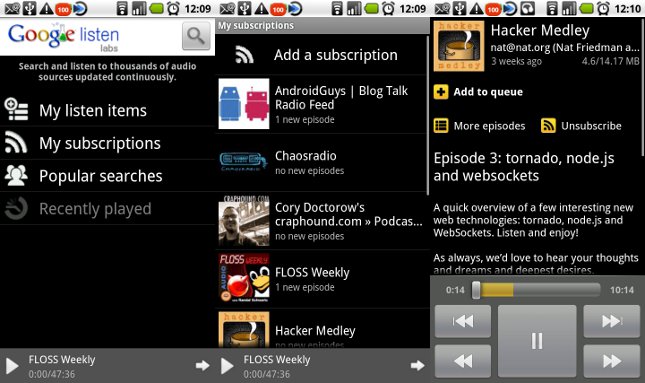This screenshot has width=645, height=383.
Task: Tap the alarm clock icon next to 12:10
Action: point(603,8)
